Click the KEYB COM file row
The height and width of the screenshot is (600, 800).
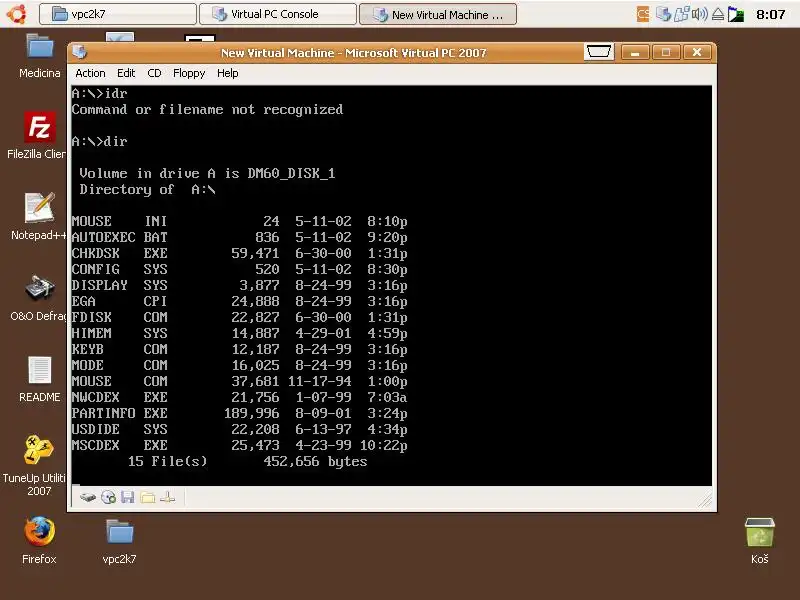(x=239, y=349)
